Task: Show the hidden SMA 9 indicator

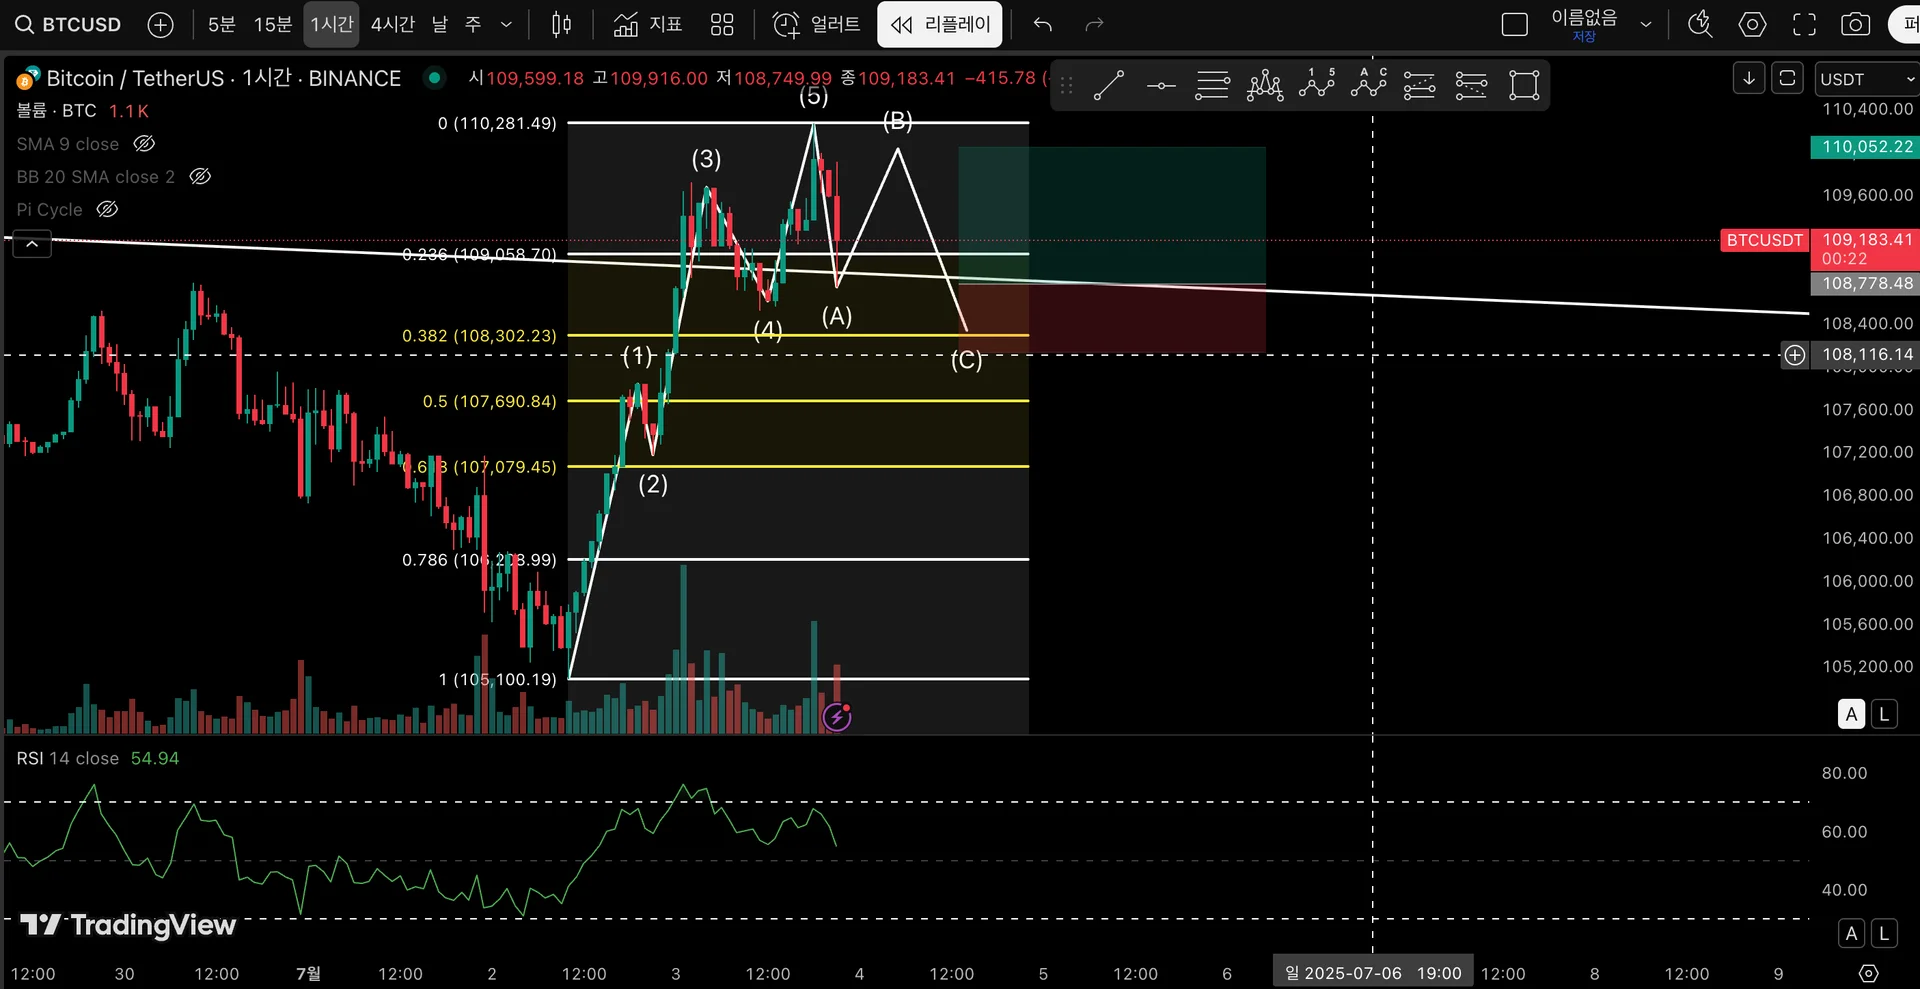Action: click(x=144, y=144)
